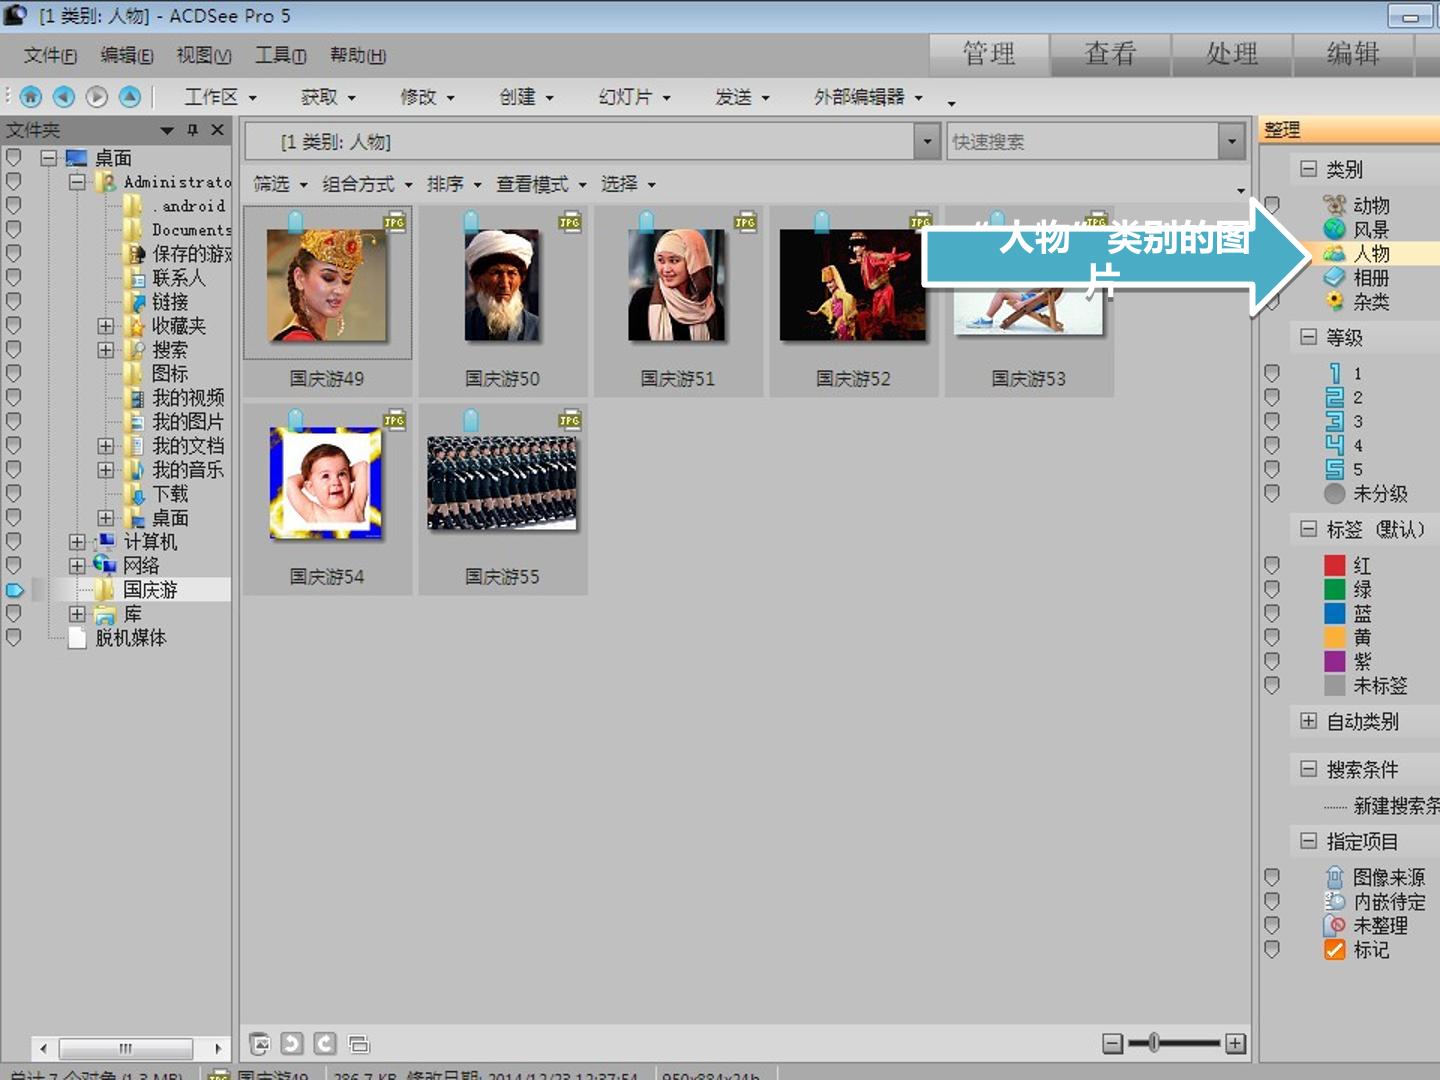
Task: Open the 外部编辑器 toolbar dropdown
Action: tap(868, 97)
